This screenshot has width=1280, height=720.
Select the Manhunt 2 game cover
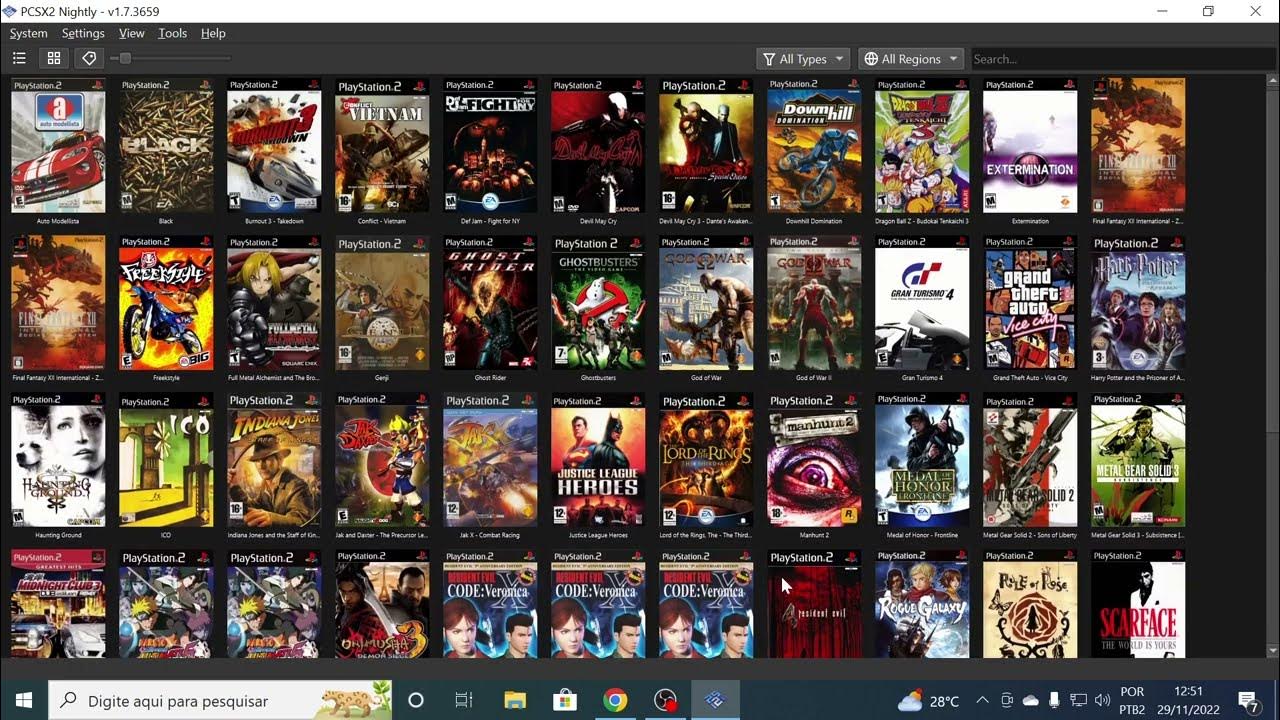(x=814, y=460)
